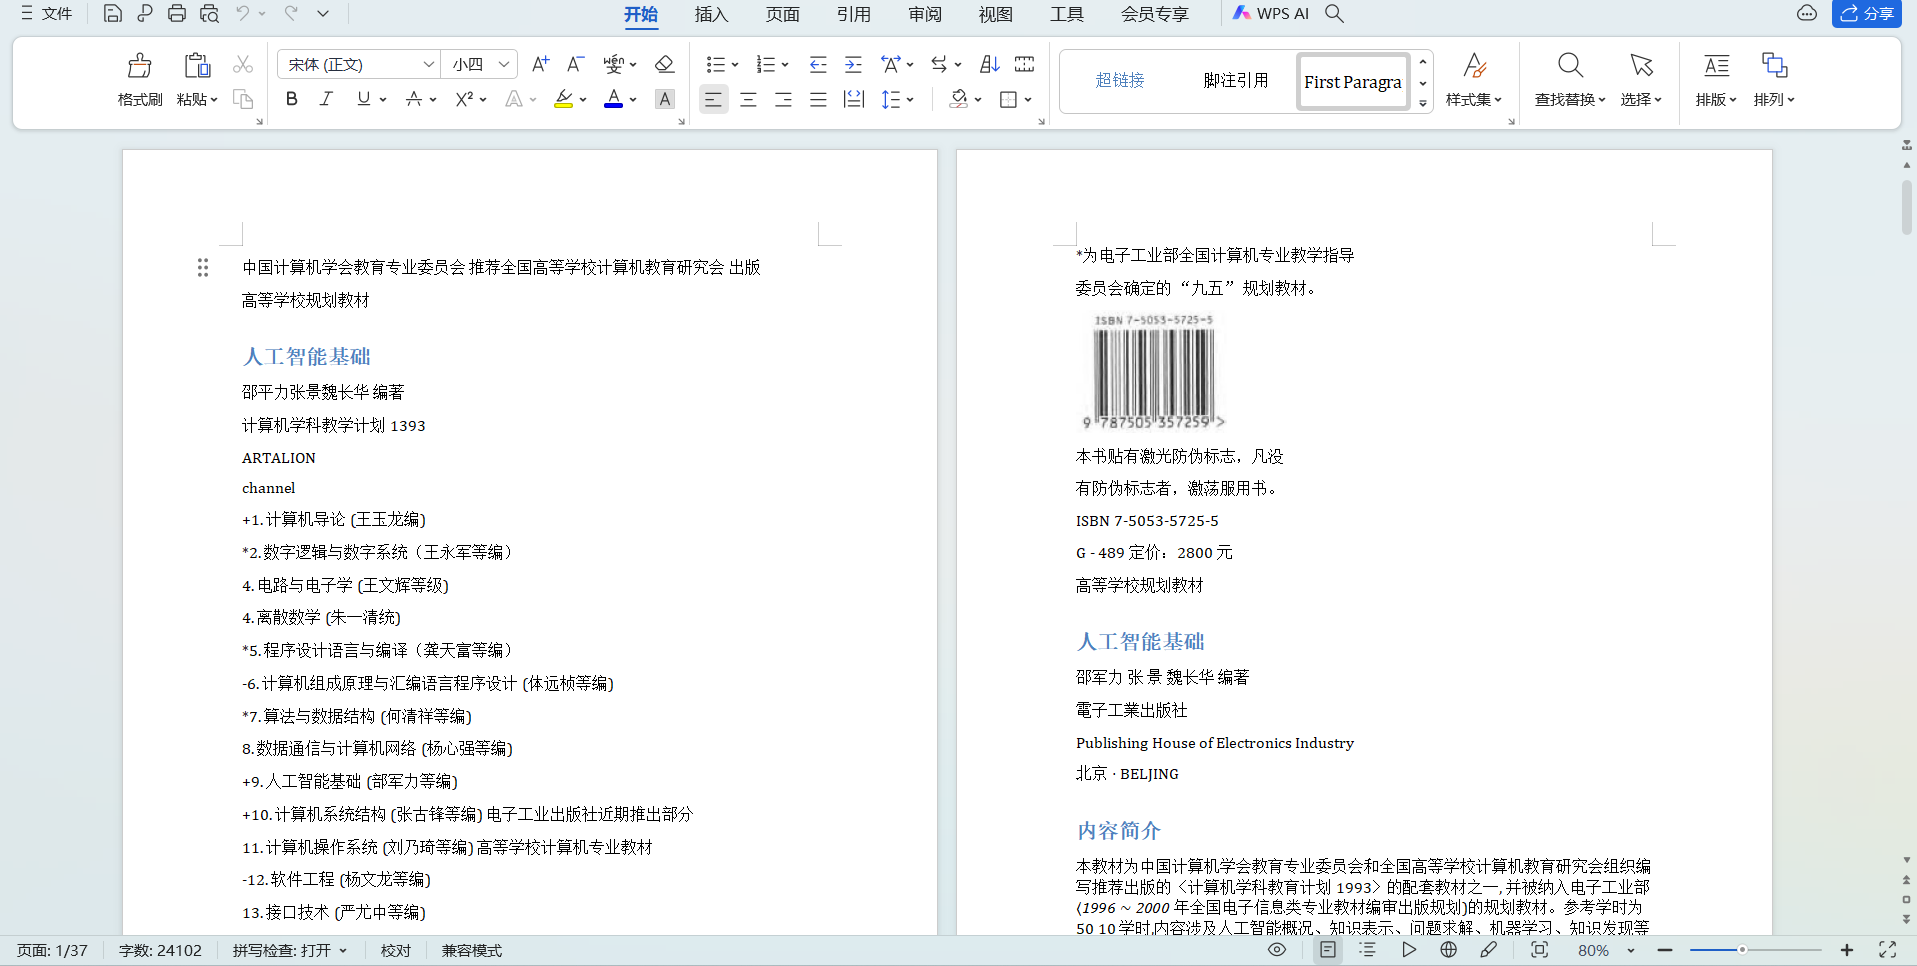The width and height of the screenshot is (1917, 966).
Task: Open Find and Replace (查找替换)
Action: point(1570,80)
